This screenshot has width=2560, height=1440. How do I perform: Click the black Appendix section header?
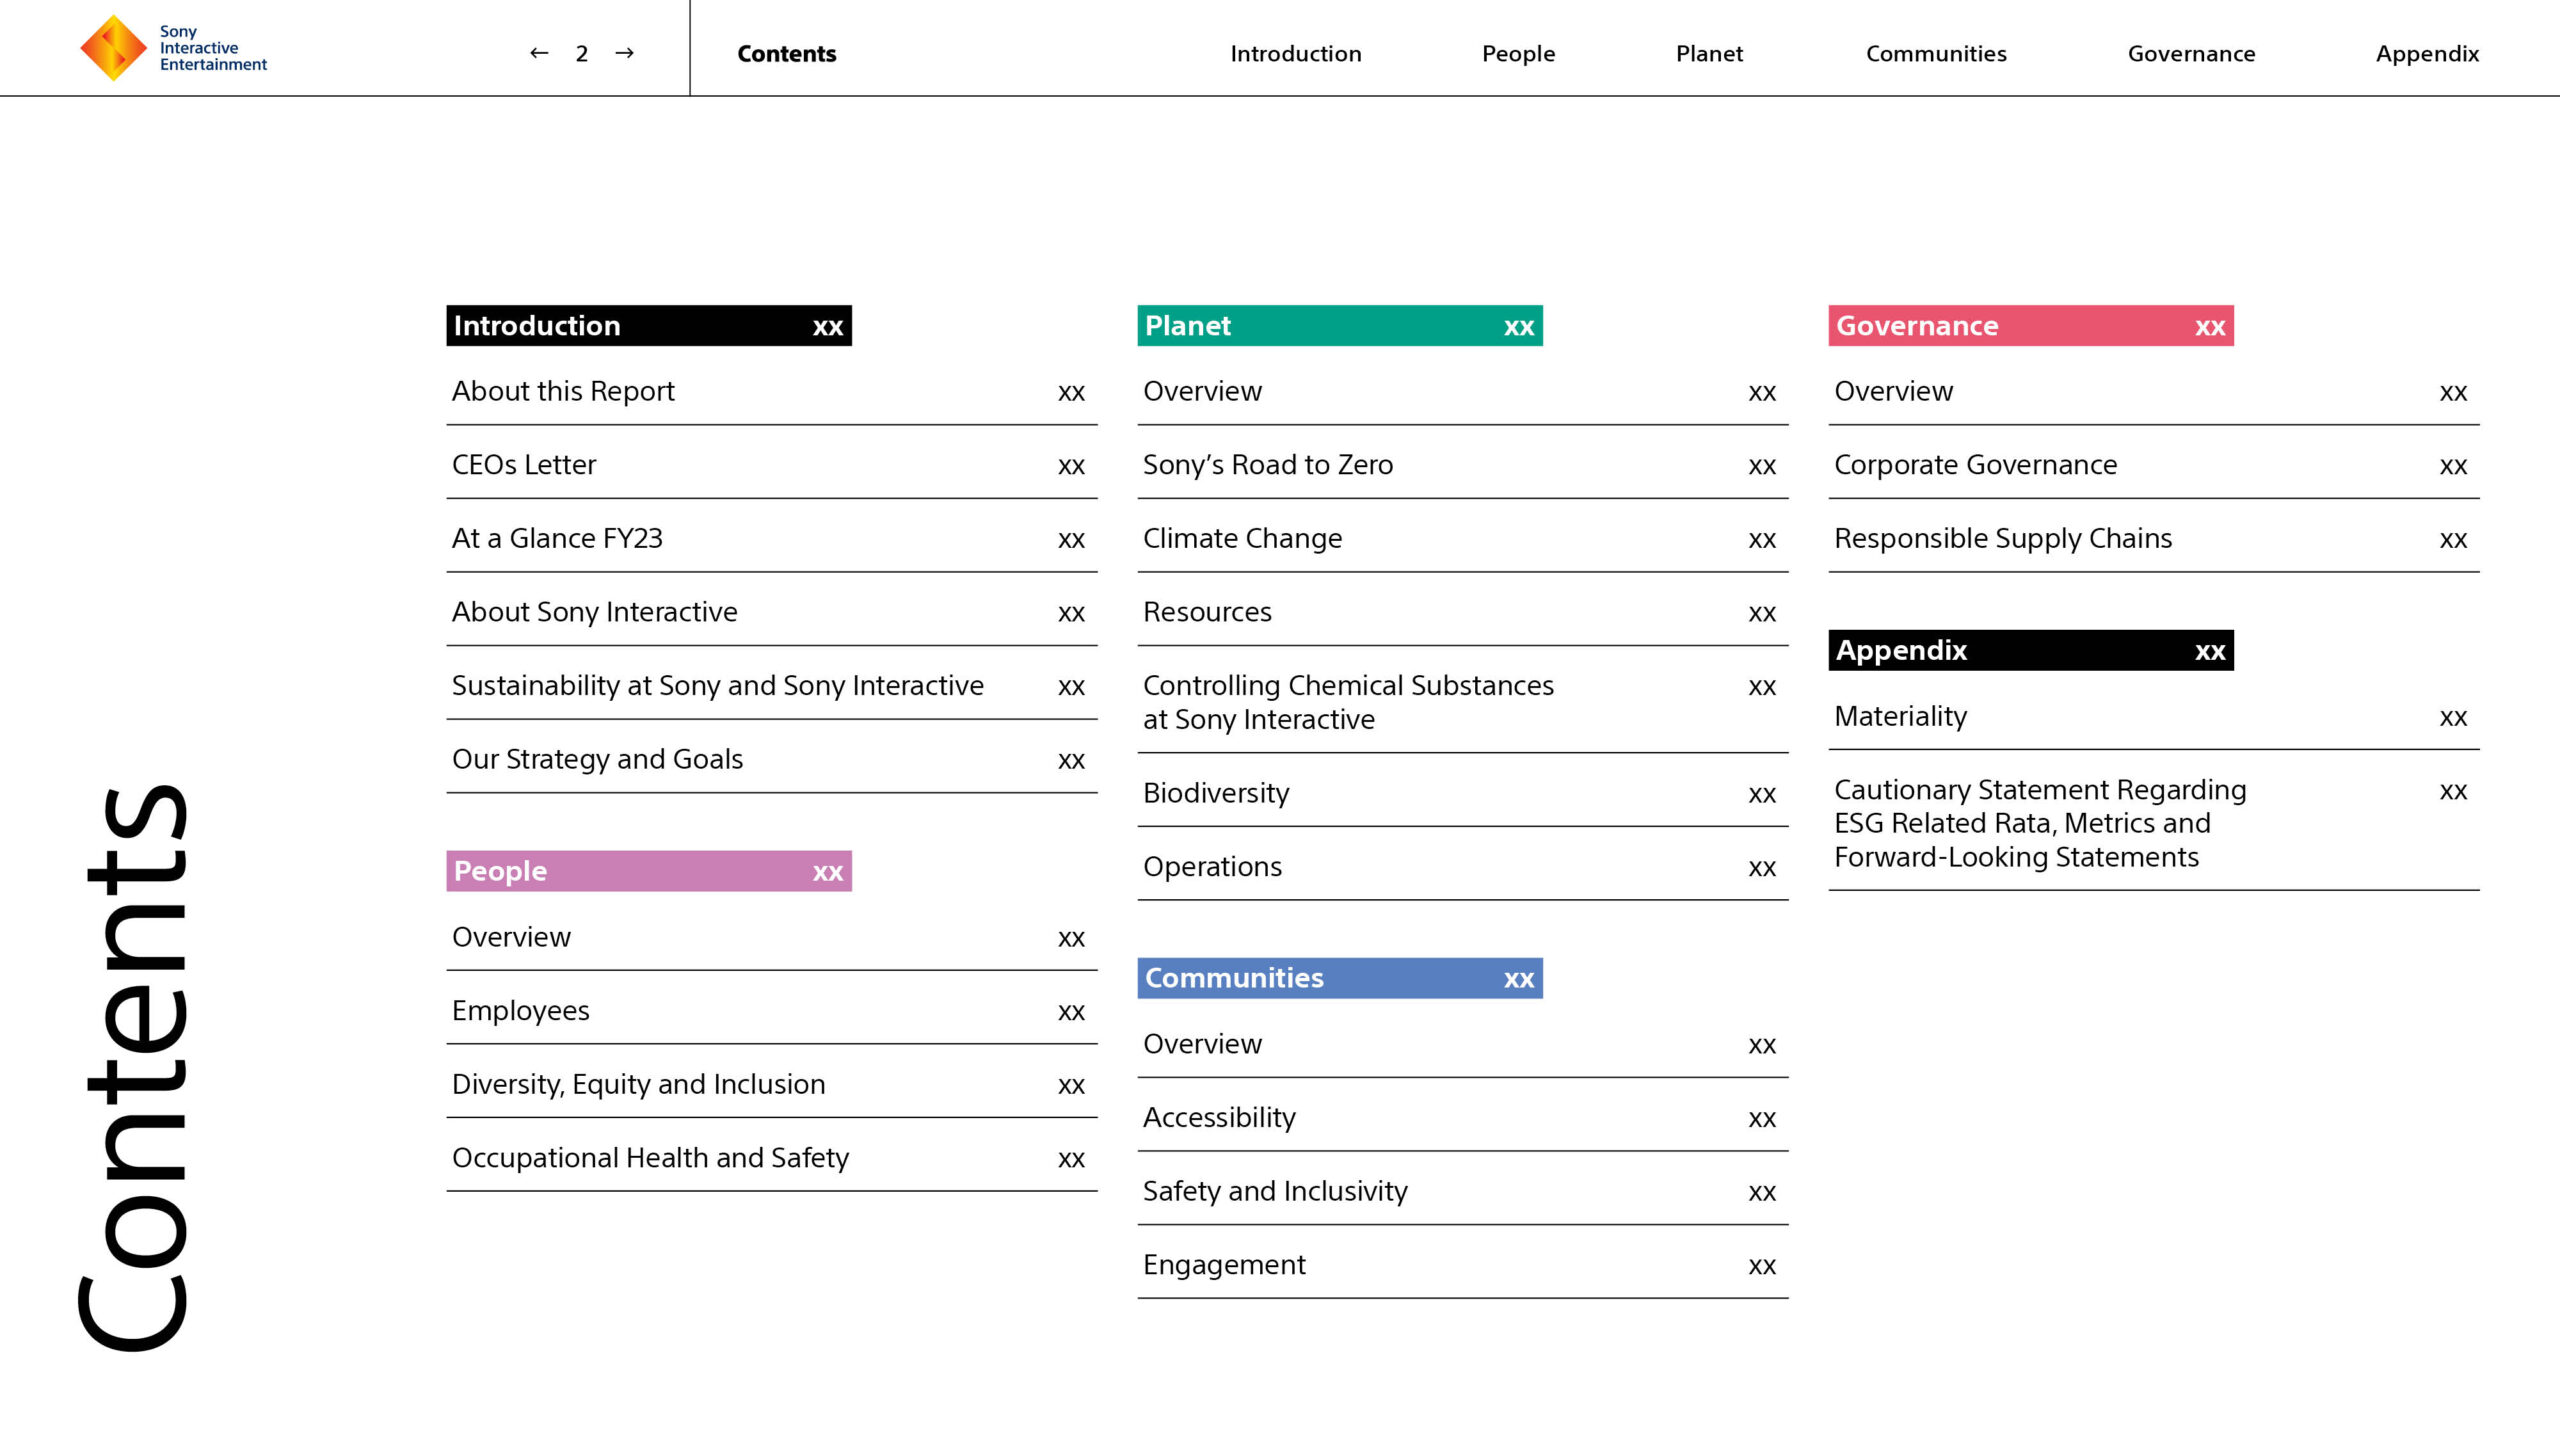[2031, 650]
